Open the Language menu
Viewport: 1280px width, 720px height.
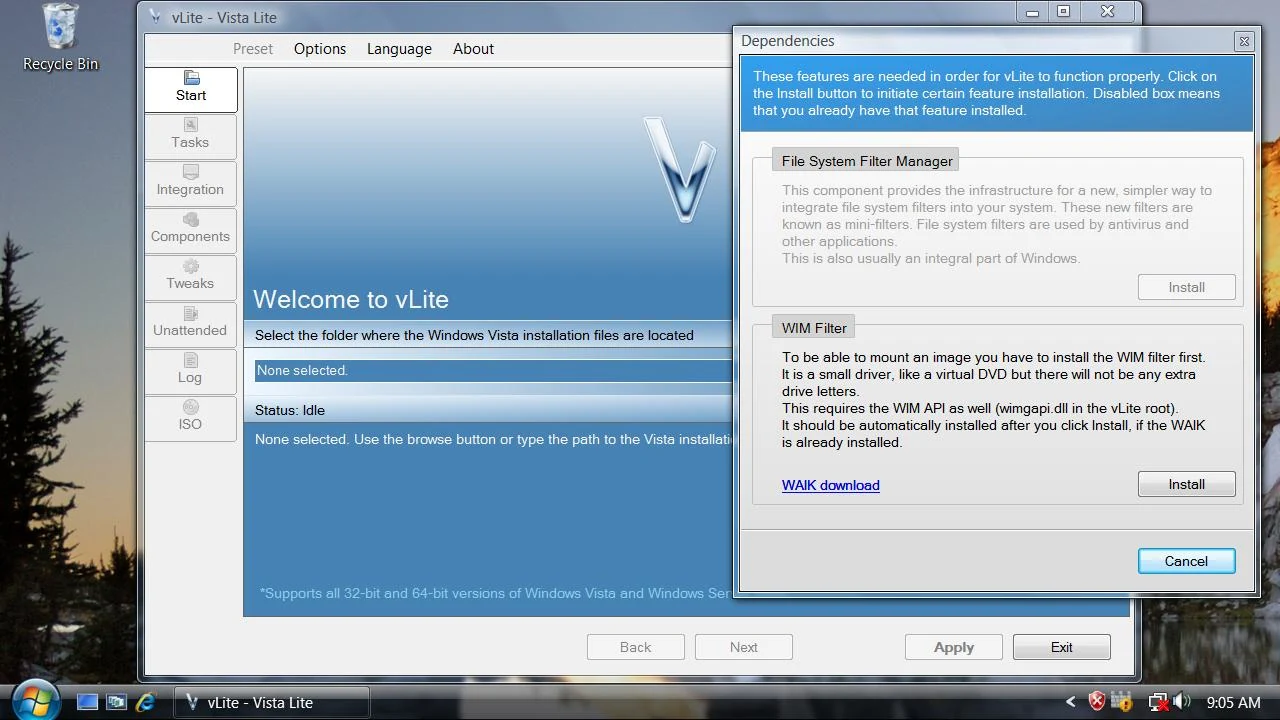(x=399, y=49)
